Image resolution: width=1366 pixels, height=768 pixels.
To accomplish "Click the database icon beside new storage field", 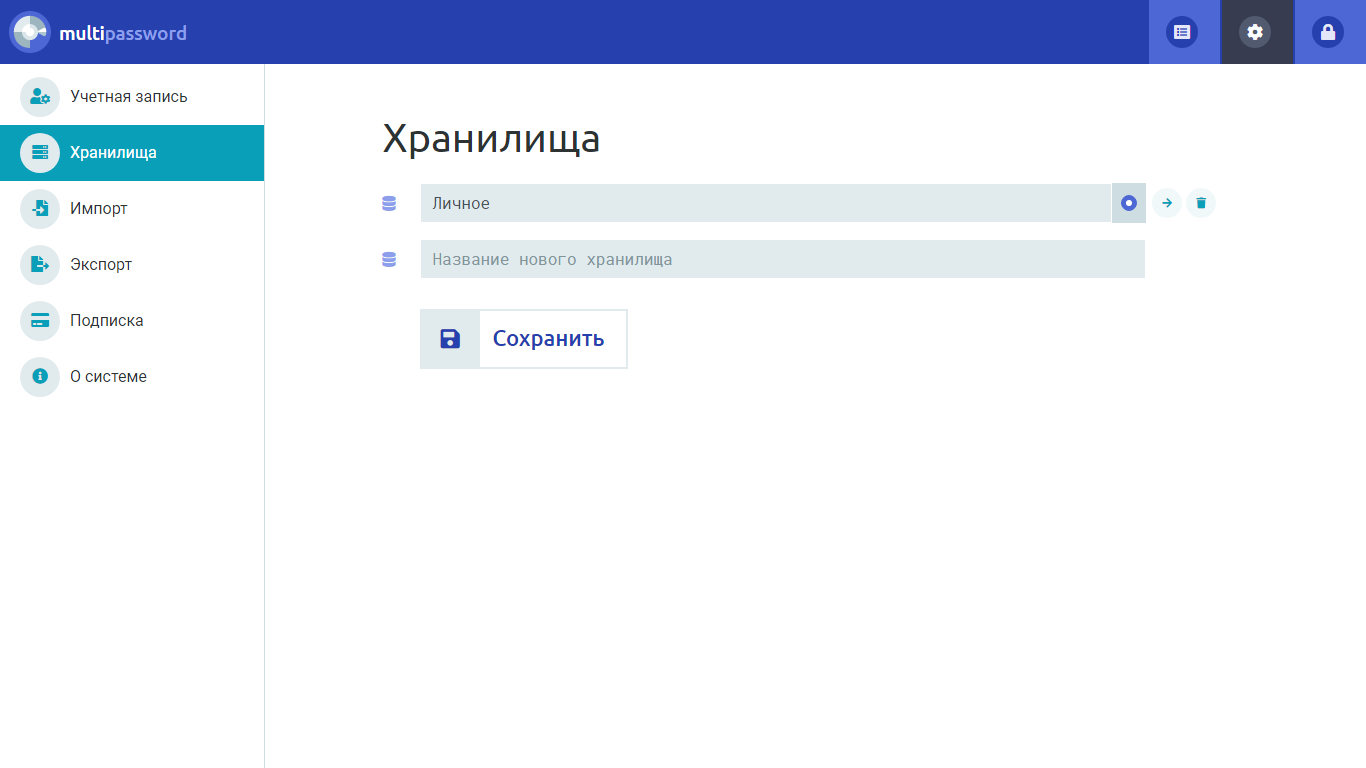I will click(389, 259).
